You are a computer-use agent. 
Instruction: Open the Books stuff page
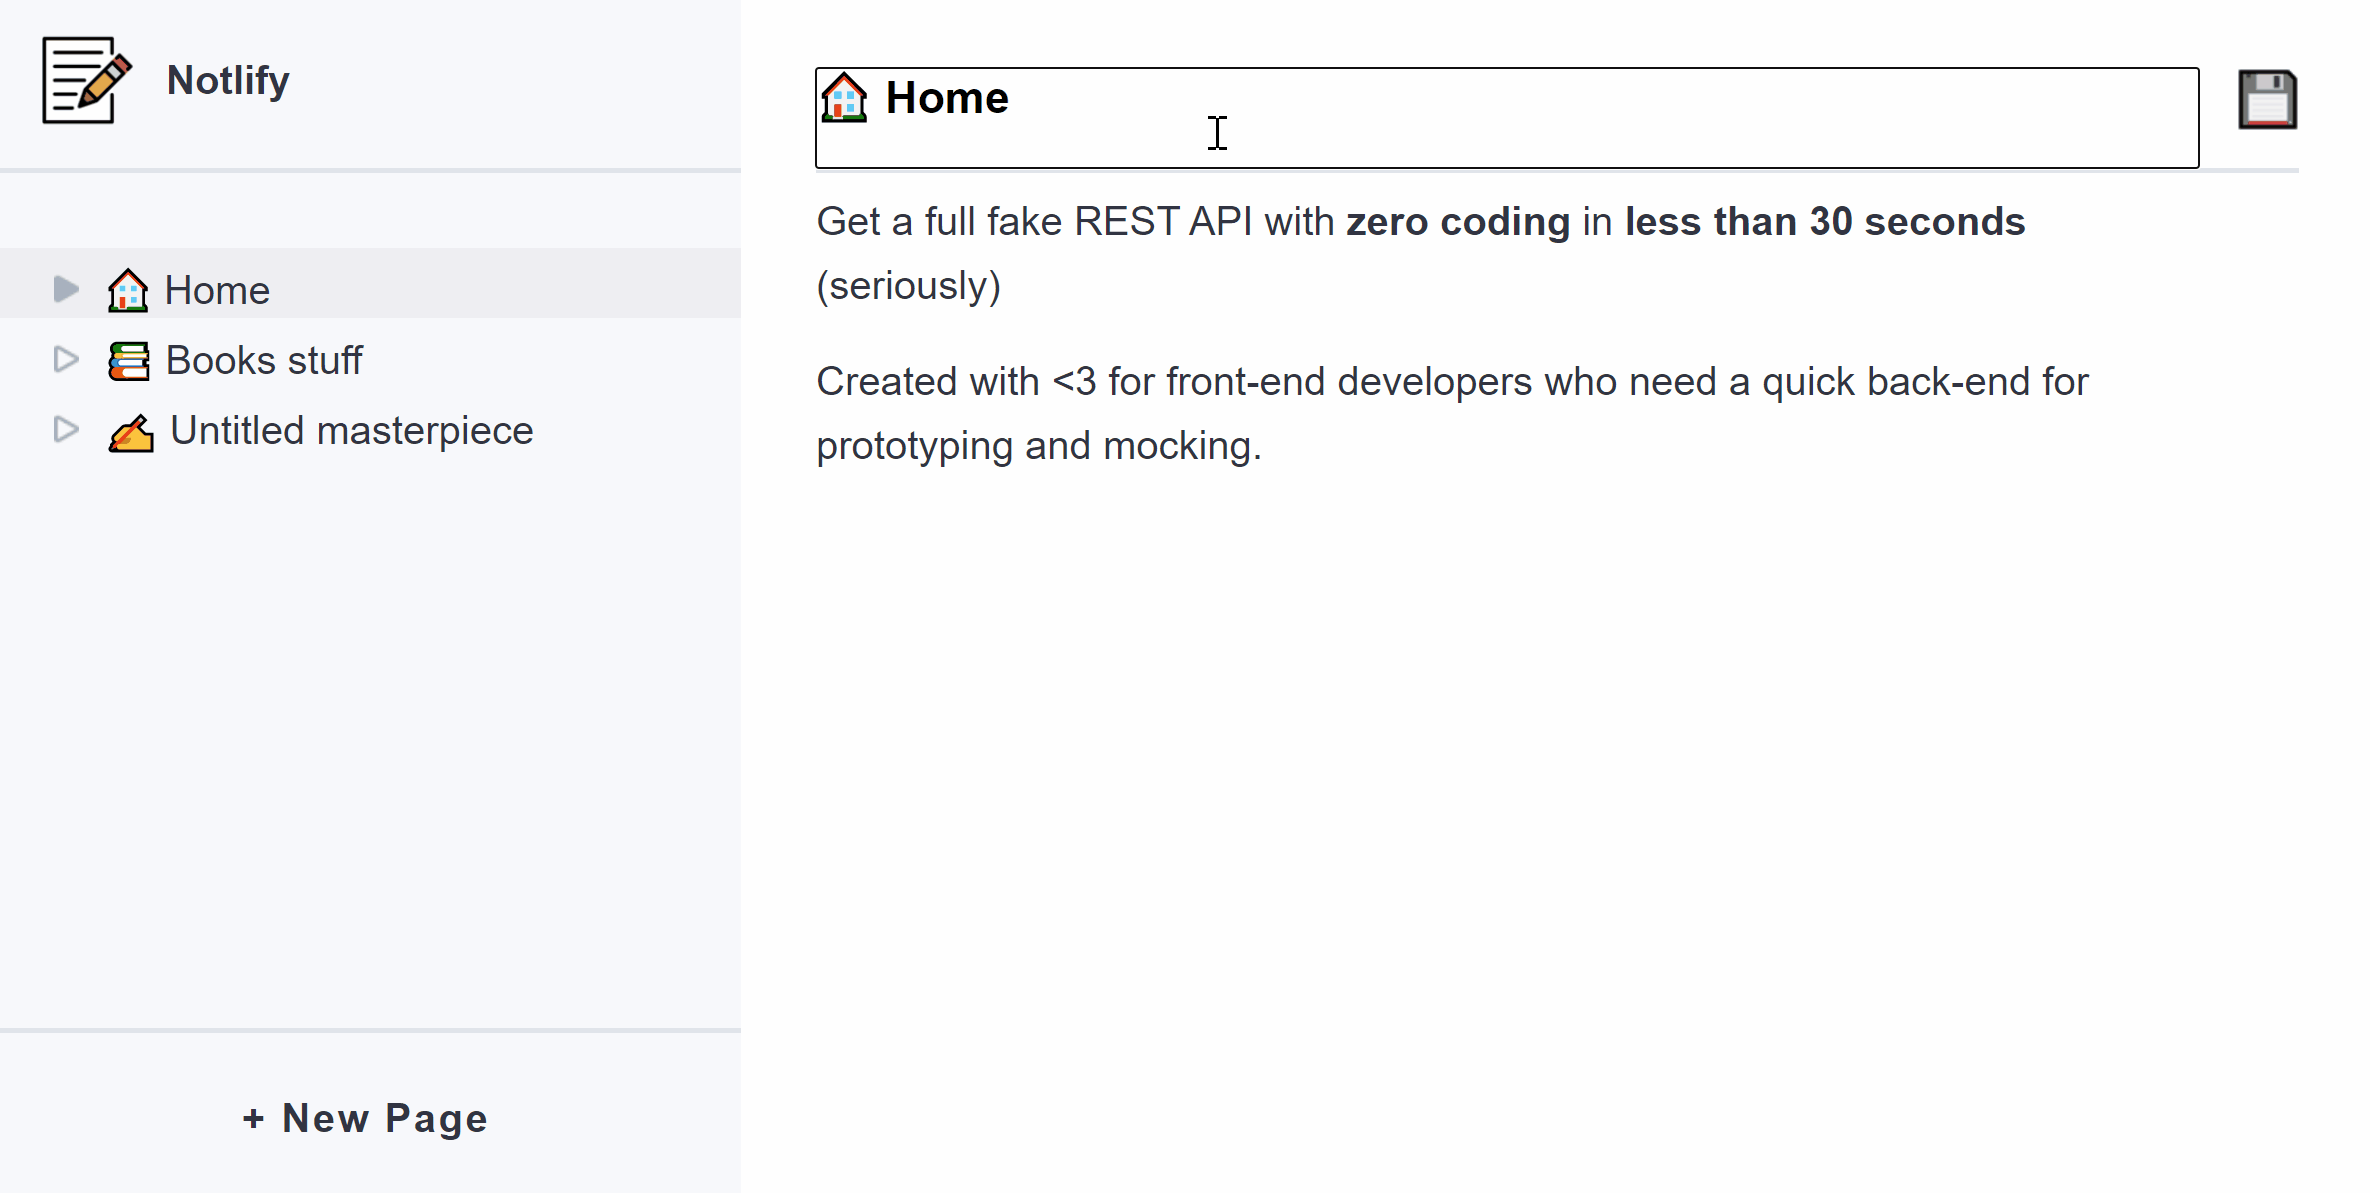[265, 360]
